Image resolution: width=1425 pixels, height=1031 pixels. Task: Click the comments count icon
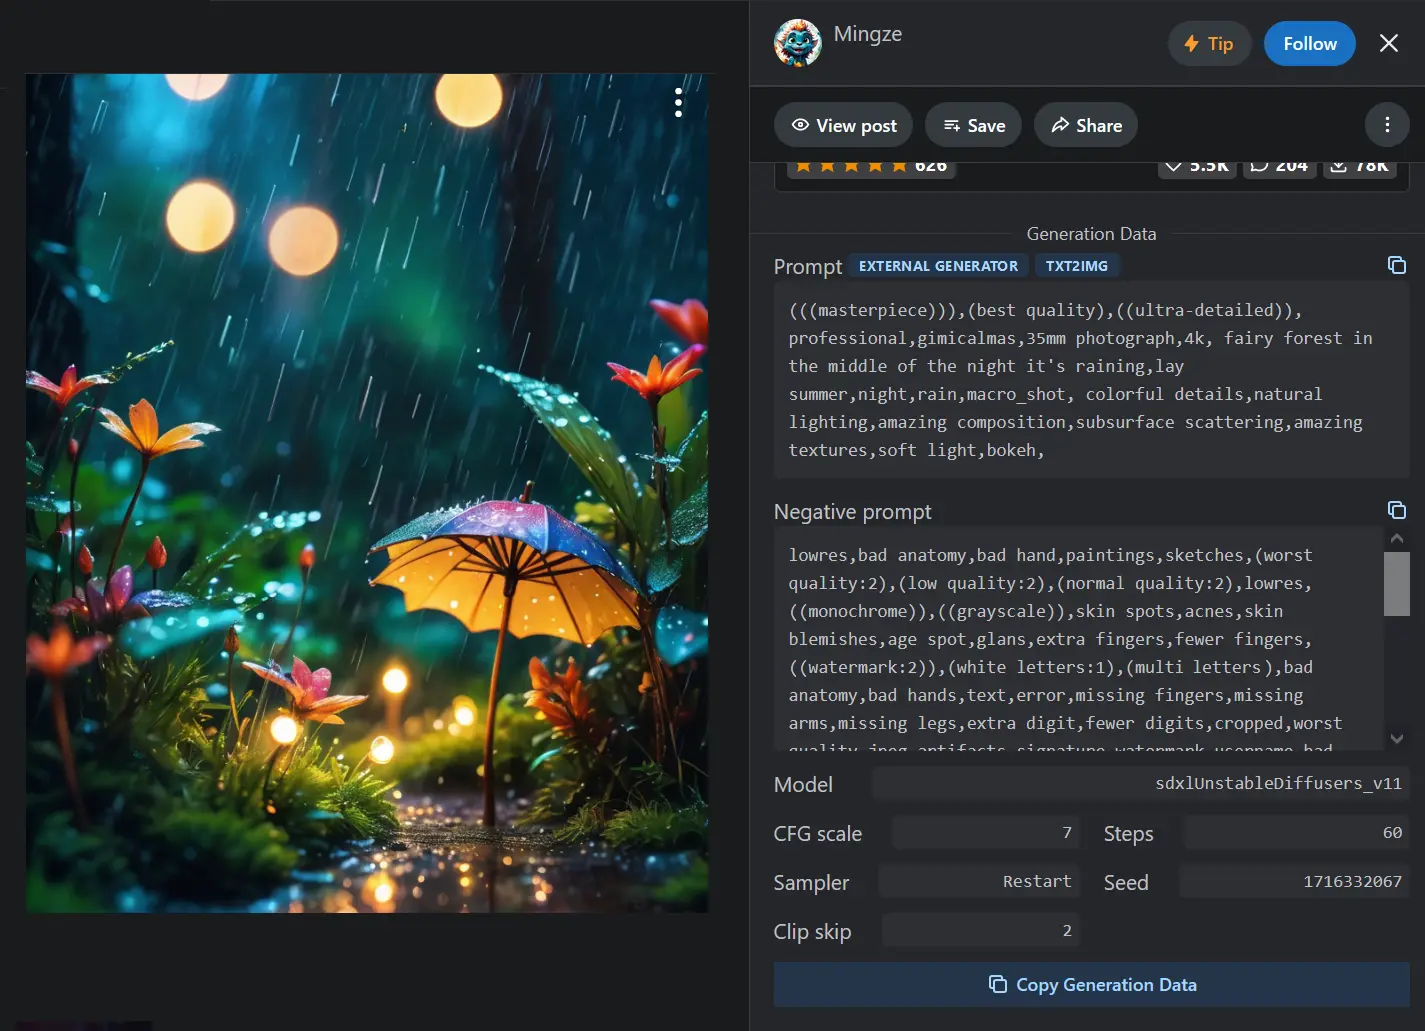coord(1279,167)
